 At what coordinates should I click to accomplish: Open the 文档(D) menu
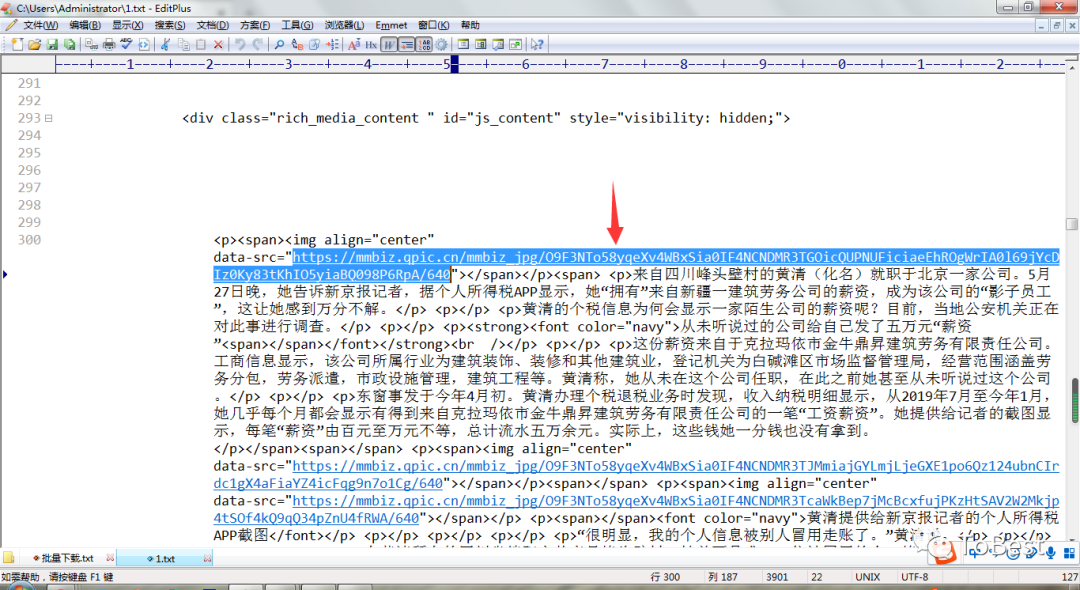tap(212, 25)
